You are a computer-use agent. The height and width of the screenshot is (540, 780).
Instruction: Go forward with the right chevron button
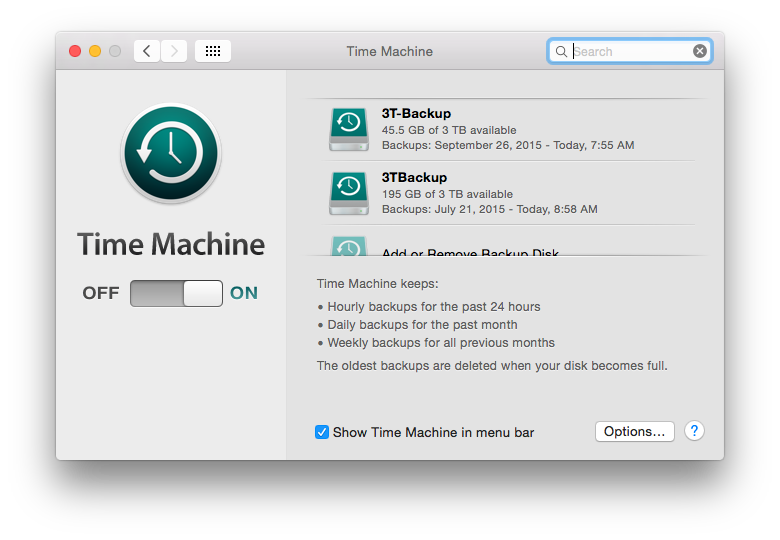tap(174, 51)
